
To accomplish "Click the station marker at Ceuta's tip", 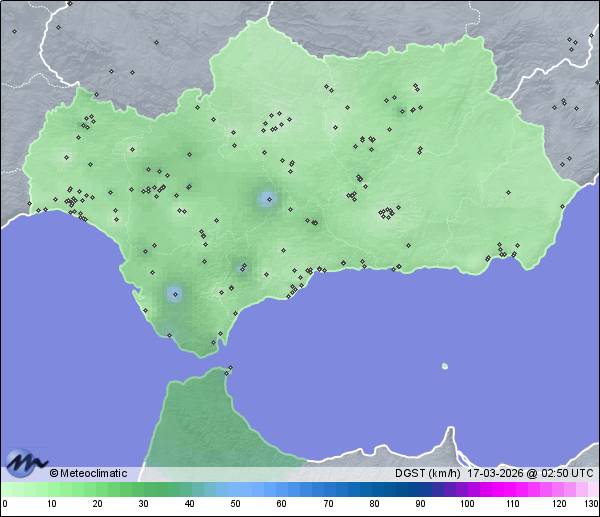I will pos(230,370).
